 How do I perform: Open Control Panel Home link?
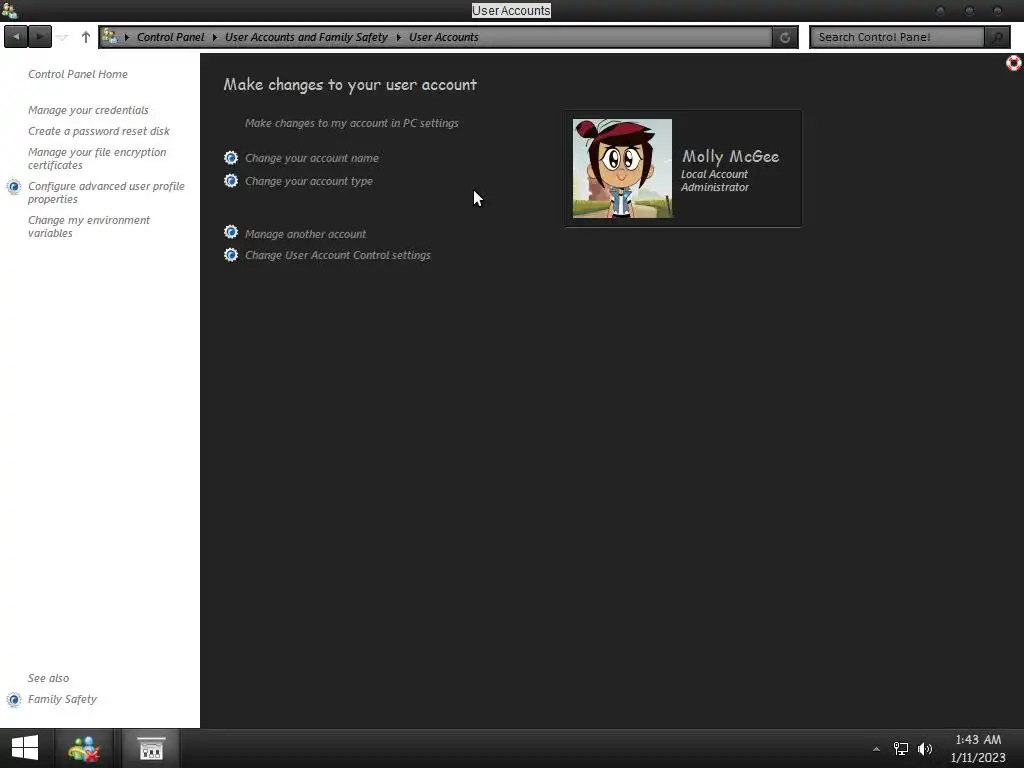coord(78,74)
